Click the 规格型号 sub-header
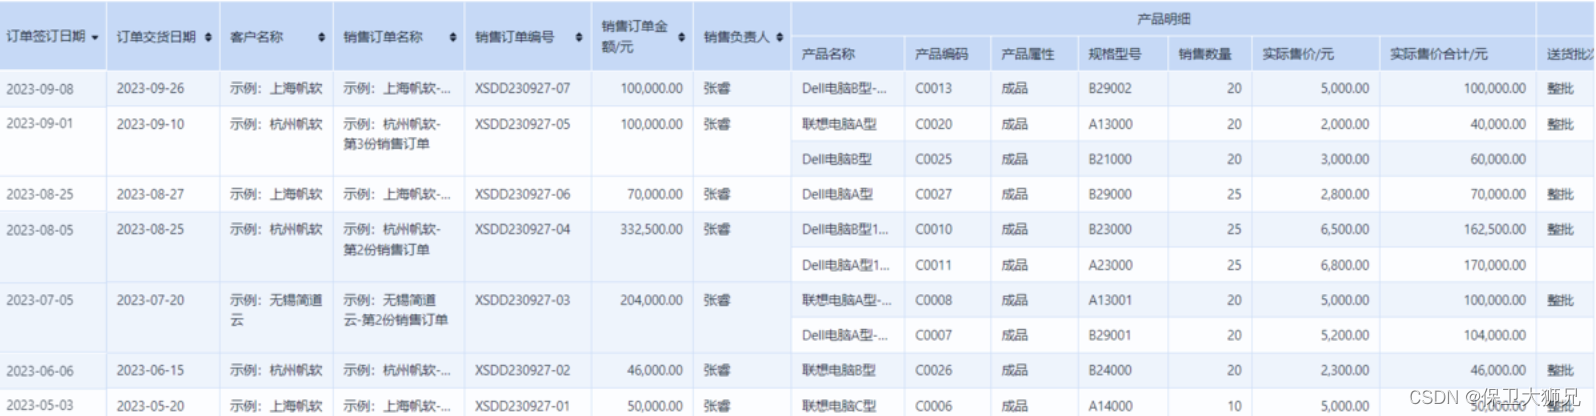The height and width of the screenshot is (416, 1596). [1115, 54]
